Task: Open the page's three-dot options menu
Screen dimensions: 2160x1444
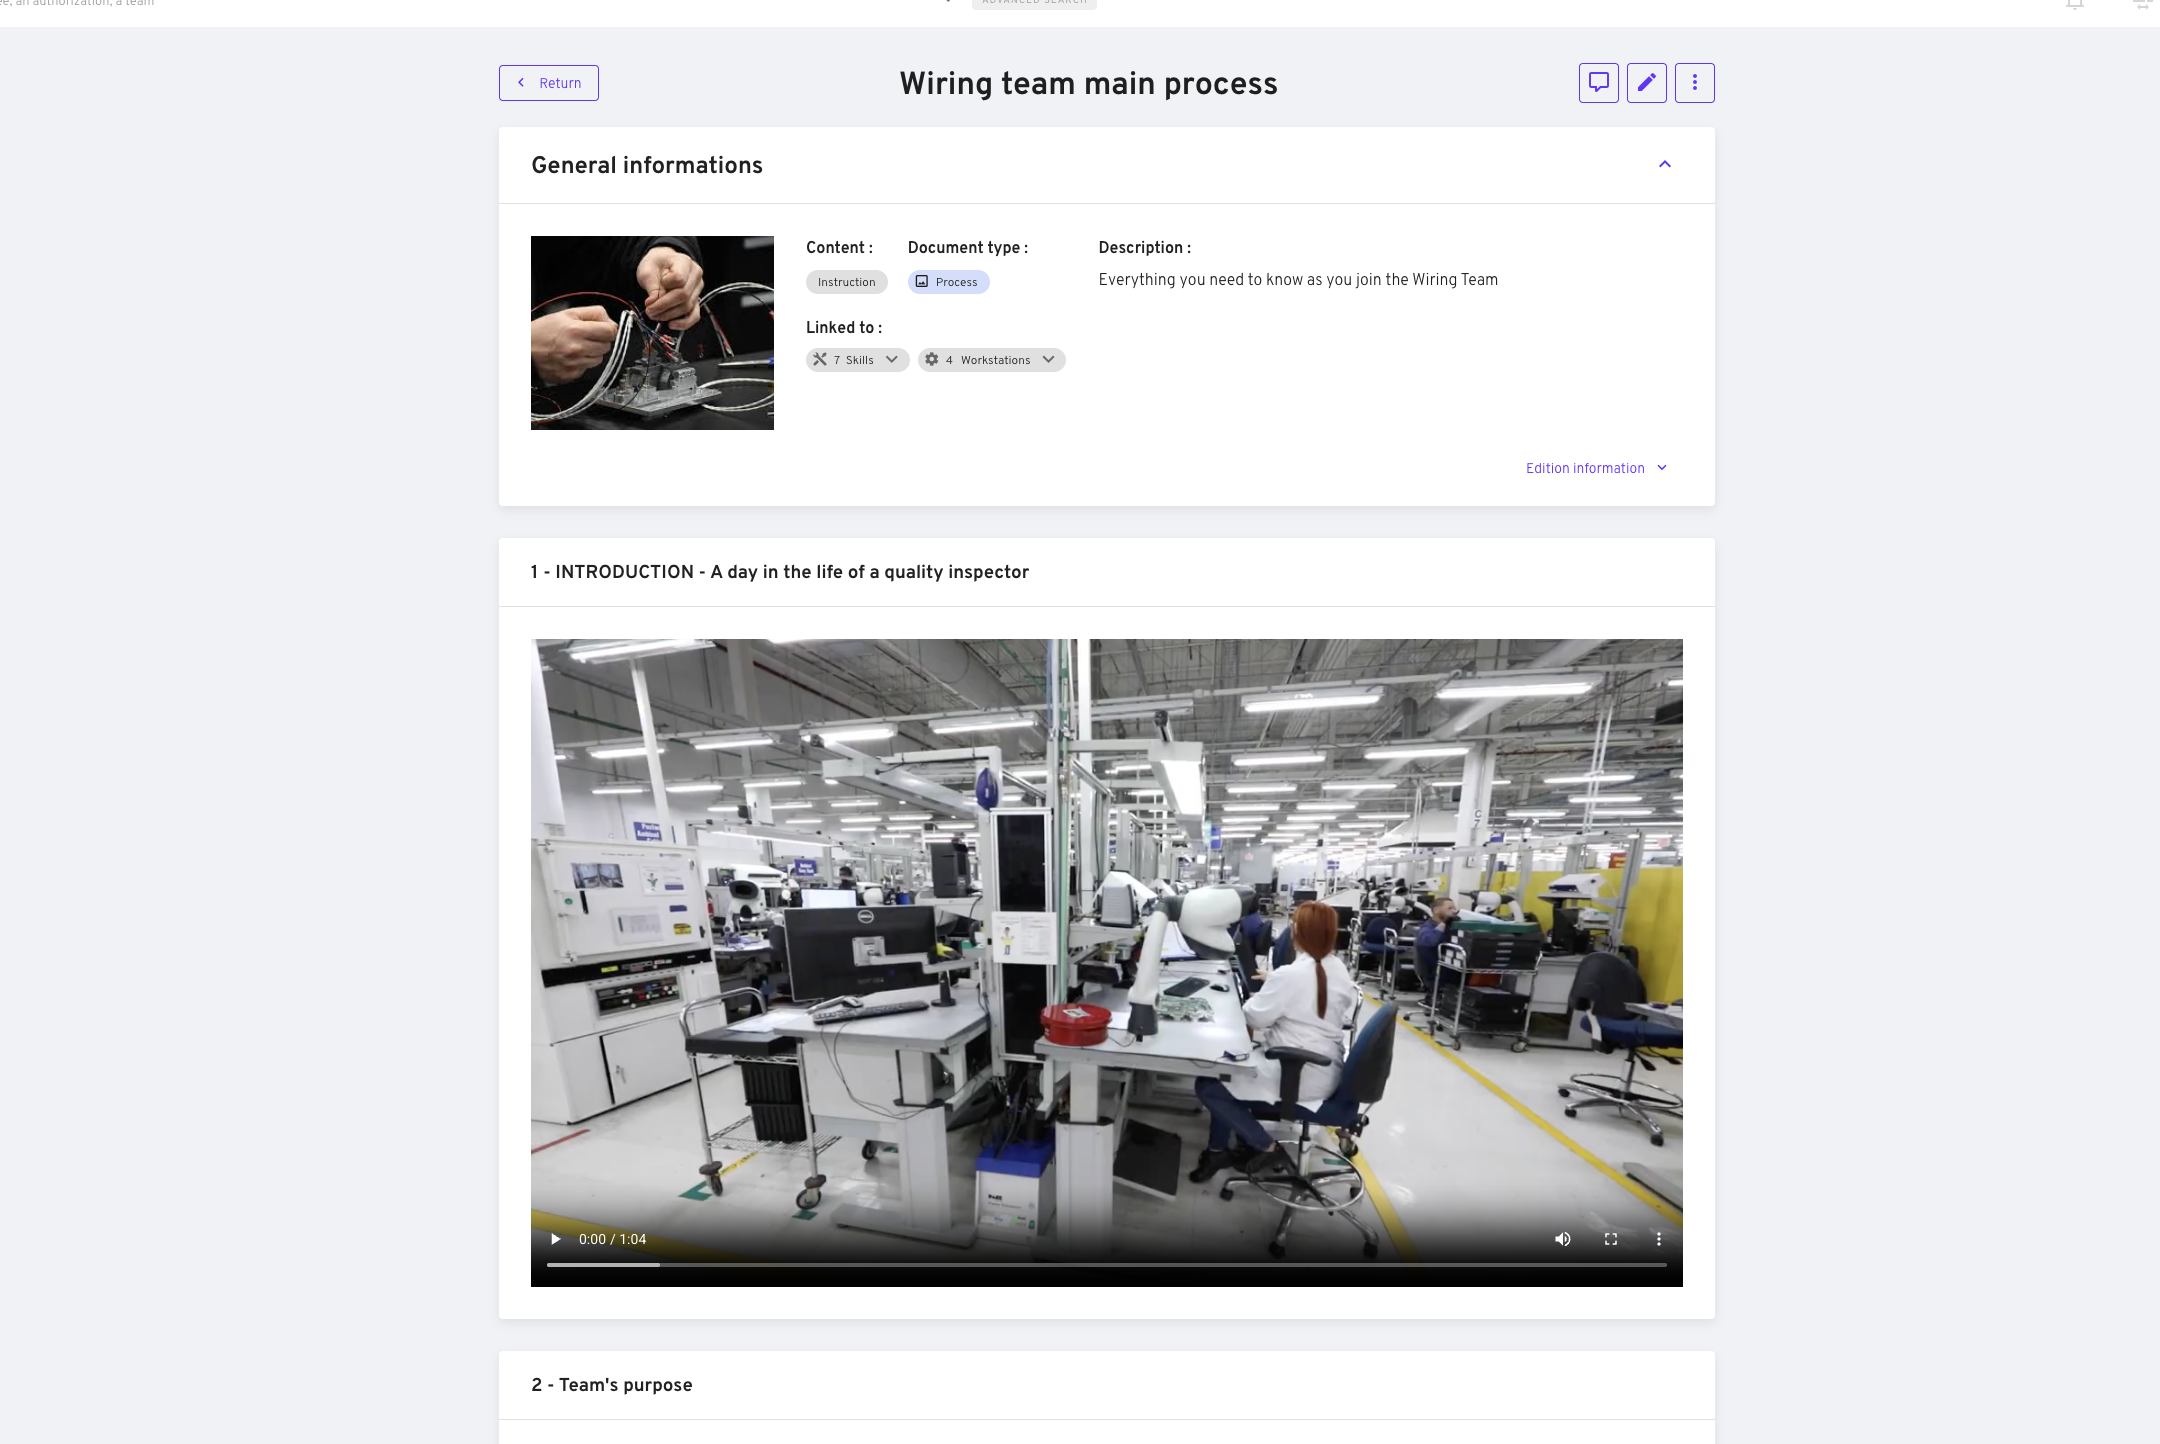Action: (x=1694, y=83)
